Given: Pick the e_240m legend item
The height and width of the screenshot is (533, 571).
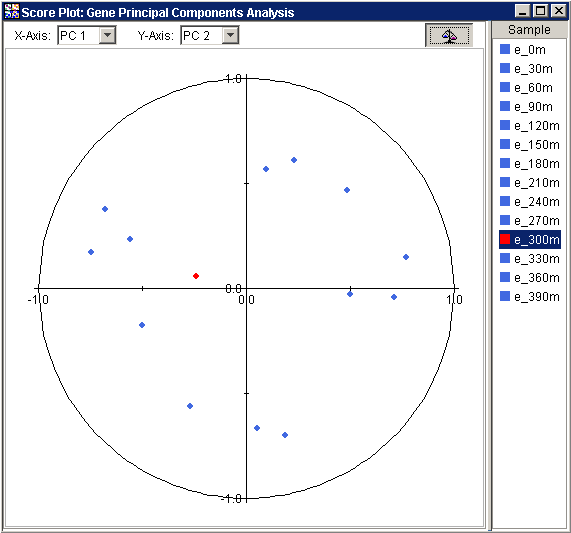Looking at the screenshot, I should (x=529, y=201).
